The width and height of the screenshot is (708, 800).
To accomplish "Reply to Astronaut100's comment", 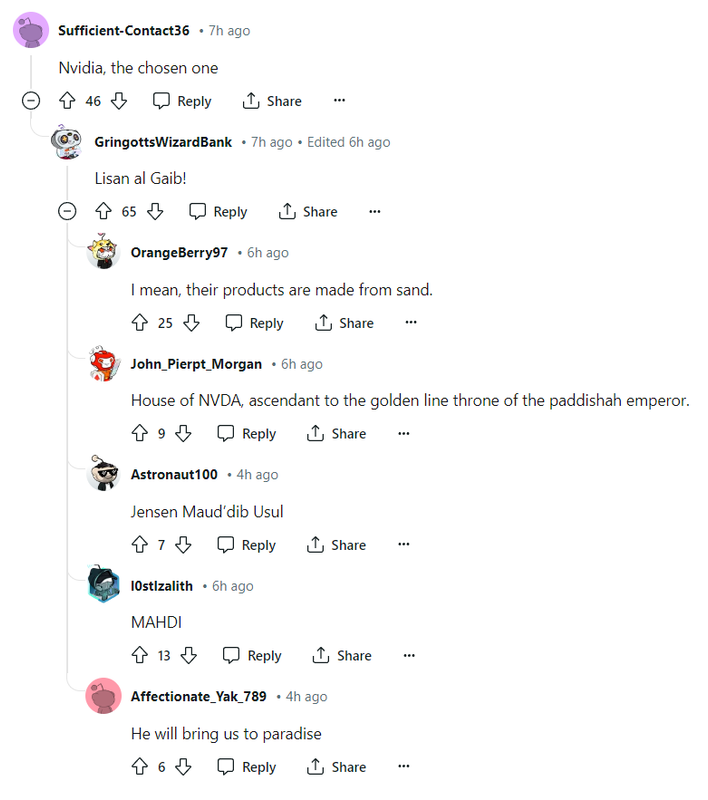I will (246, 544).
